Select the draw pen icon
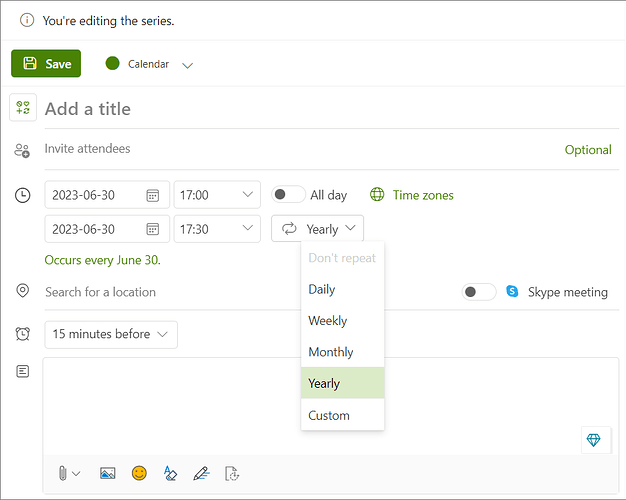The image size is (626, 500). 202,474
